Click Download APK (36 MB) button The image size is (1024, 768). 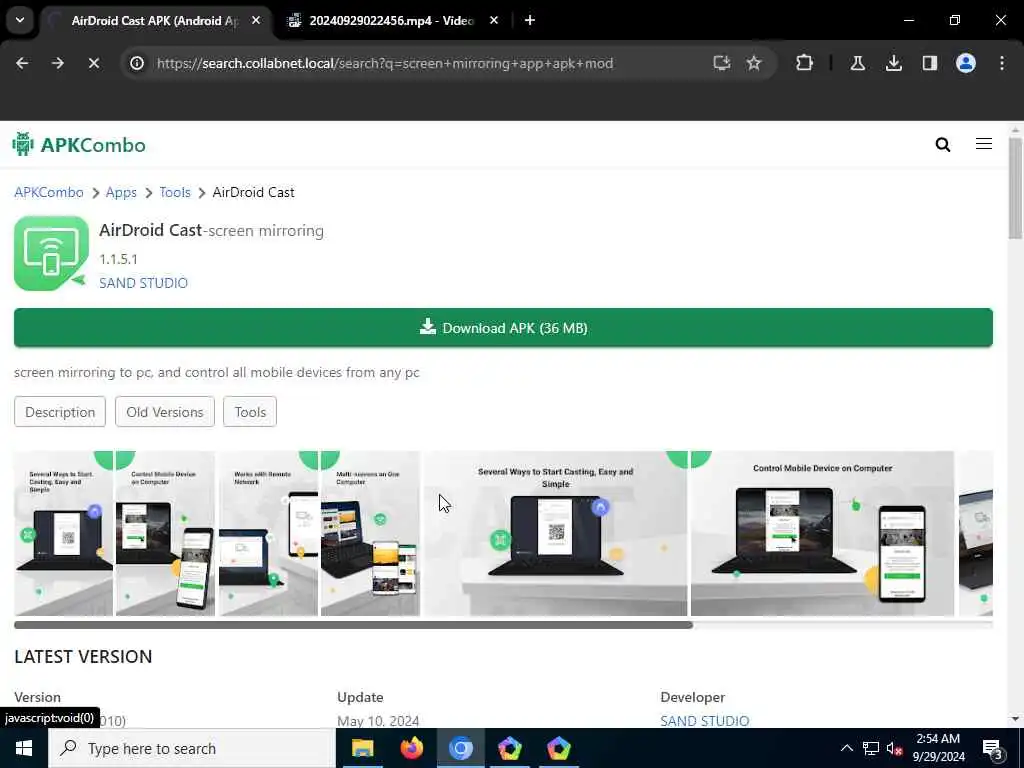pyautogui.click(x=504, y=328)
